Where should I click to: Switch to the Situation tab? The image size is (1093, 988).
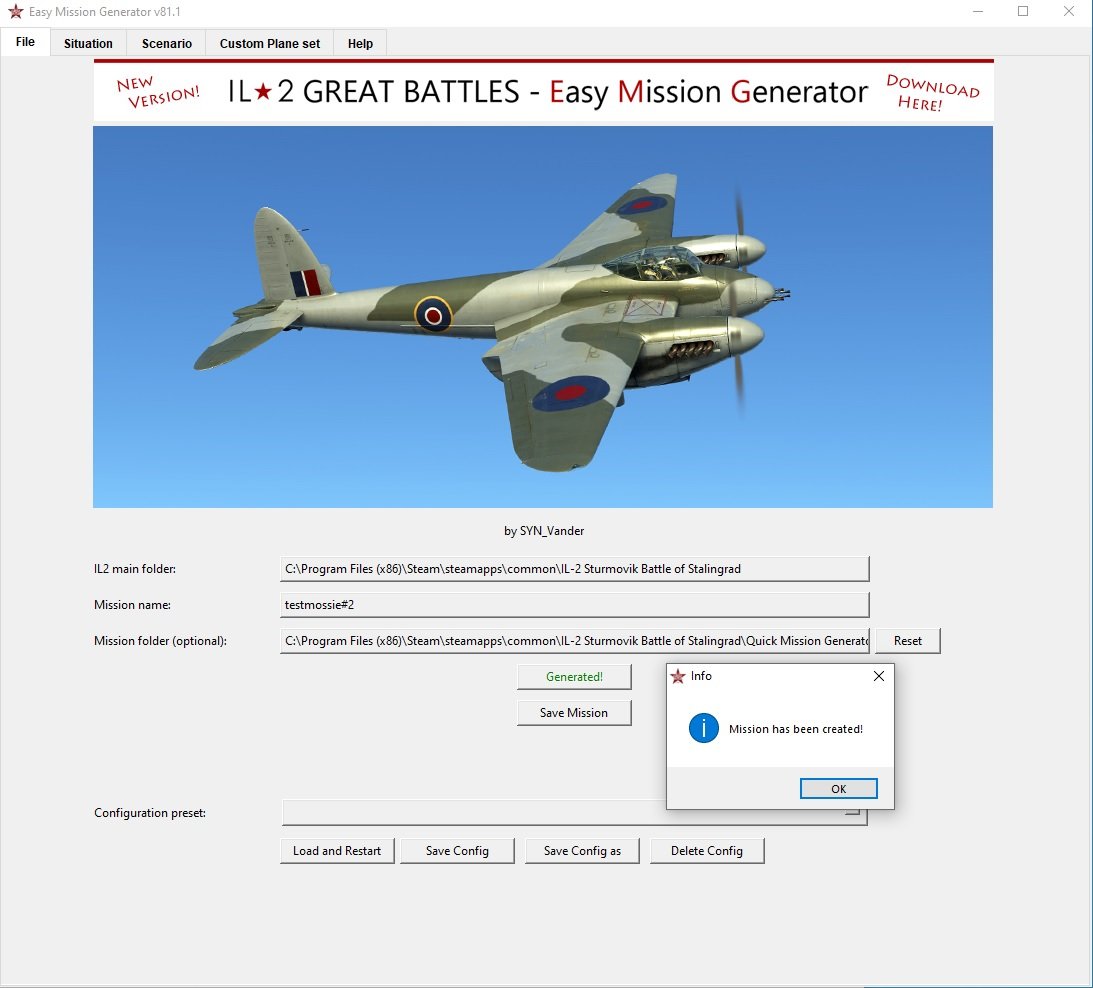(88, 43)
